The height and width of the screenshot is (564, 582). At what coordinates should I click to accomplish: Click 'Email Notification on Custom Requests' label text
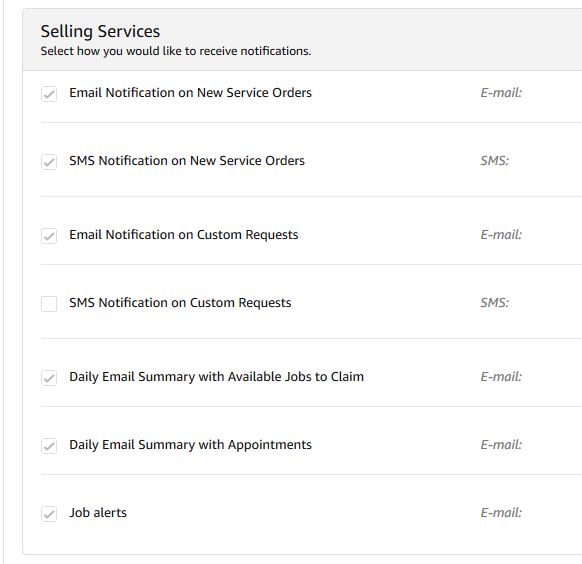click(184, 235)
